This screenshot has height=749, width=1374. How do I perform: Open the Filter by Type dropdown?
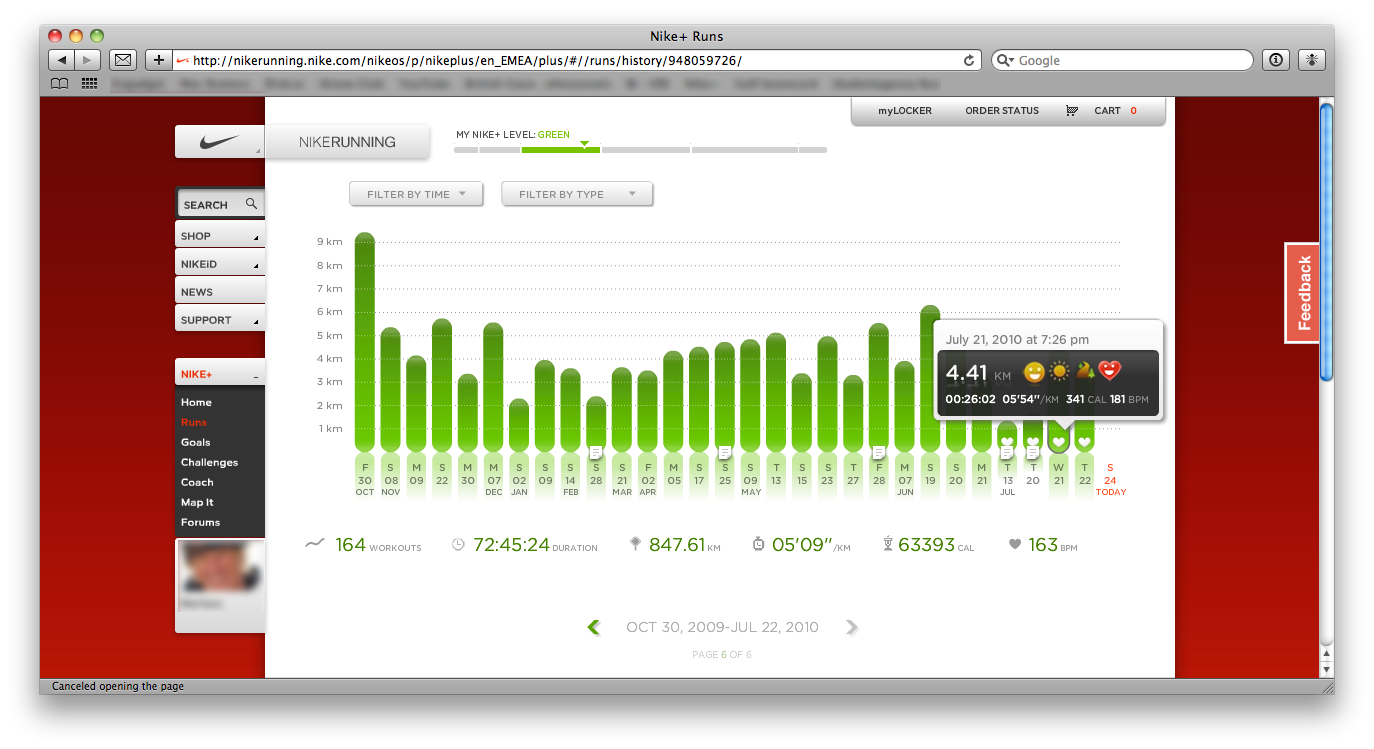576,194
